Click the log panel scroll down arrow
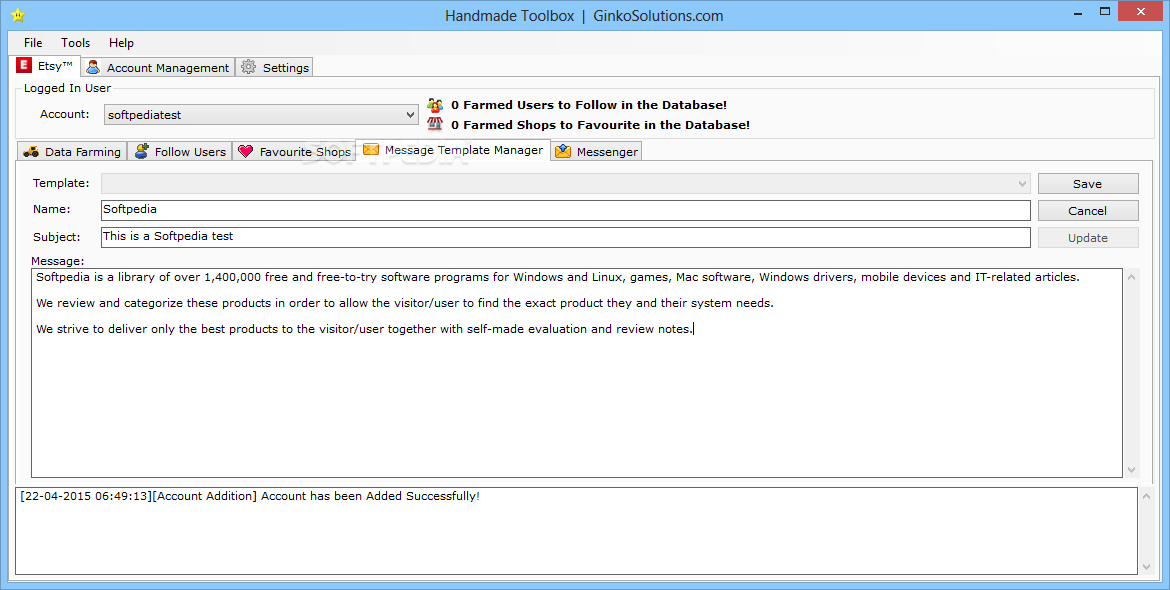The image size is (1170, 590). (x=1147, y=567)
